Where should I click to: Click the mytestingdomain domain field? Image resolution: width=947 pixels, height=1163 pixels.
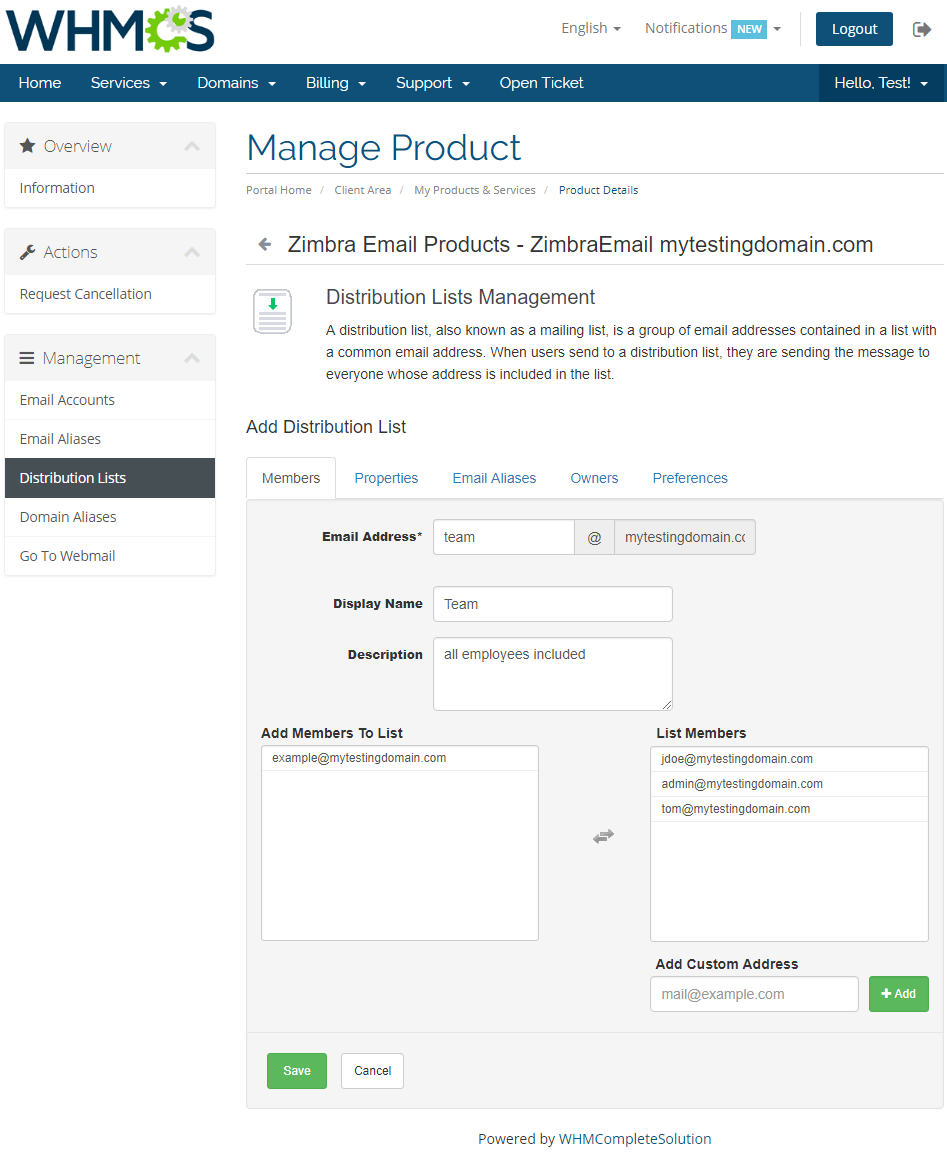(684, 537)
